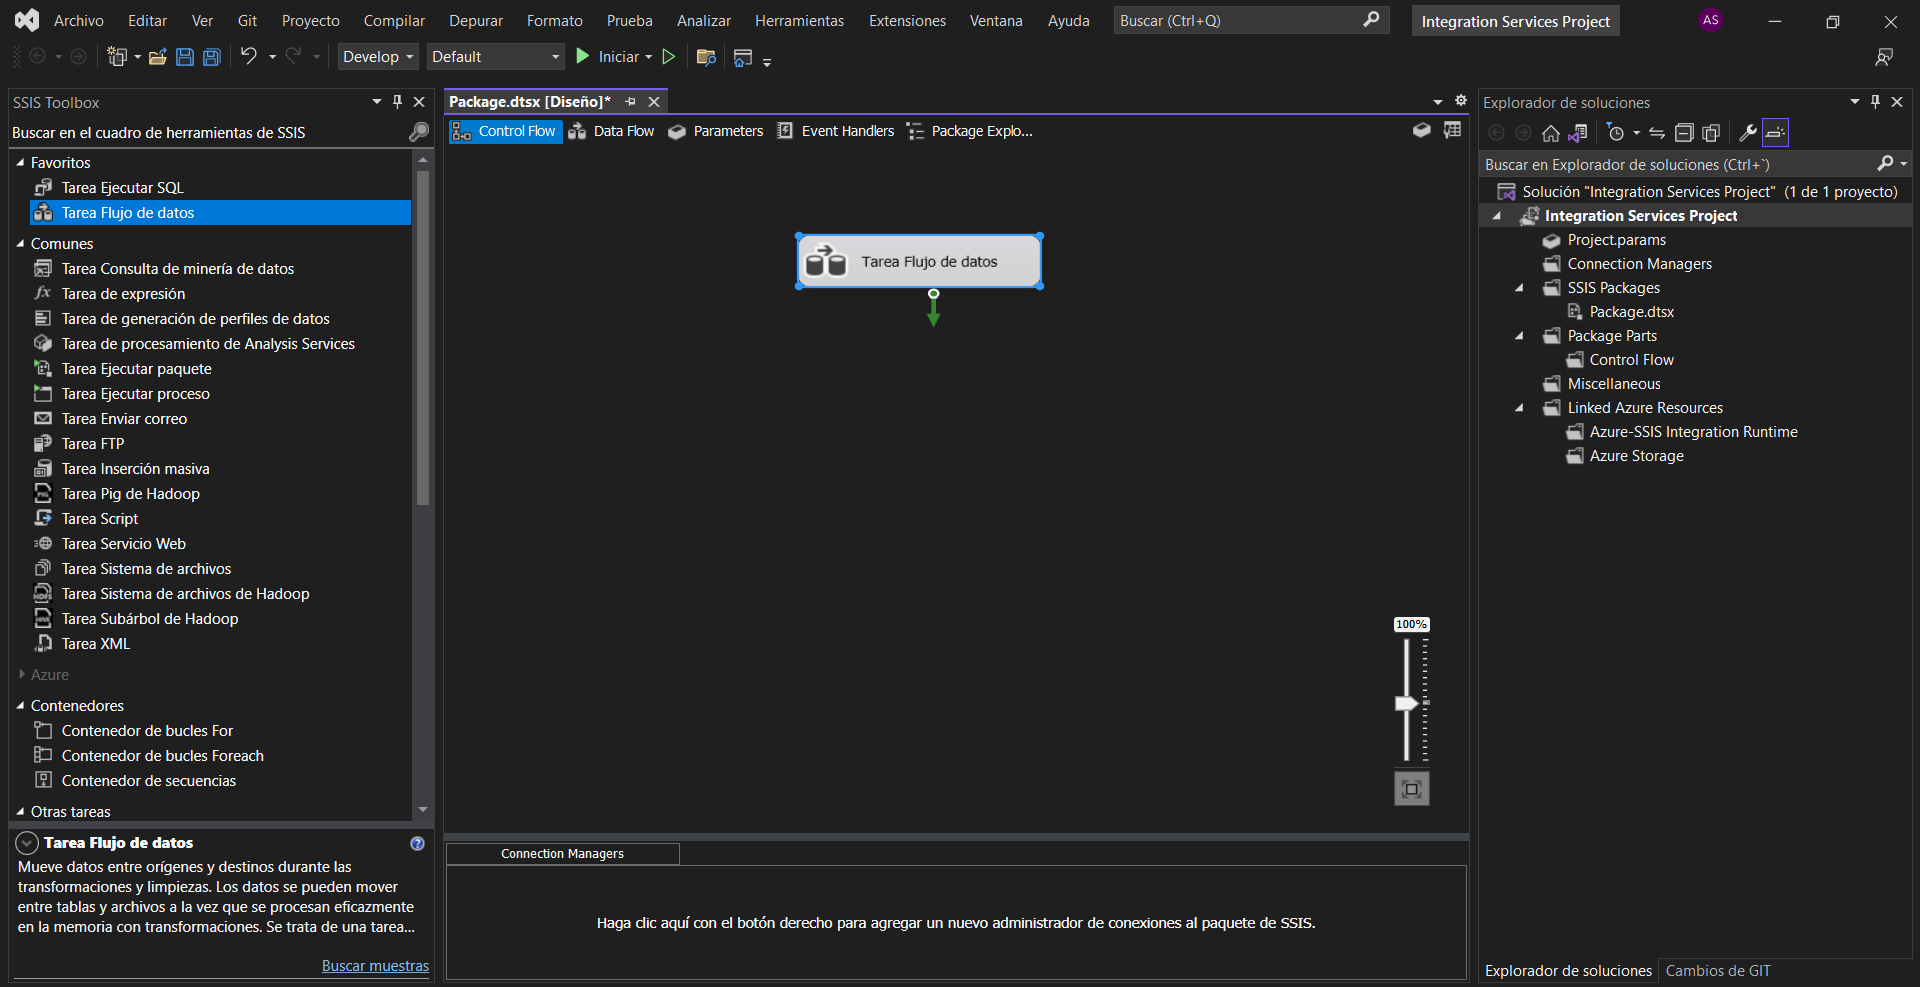Toggle pin on the SSIS Toolbox panel
The image size is (1920, 987).
click(397, 102)
